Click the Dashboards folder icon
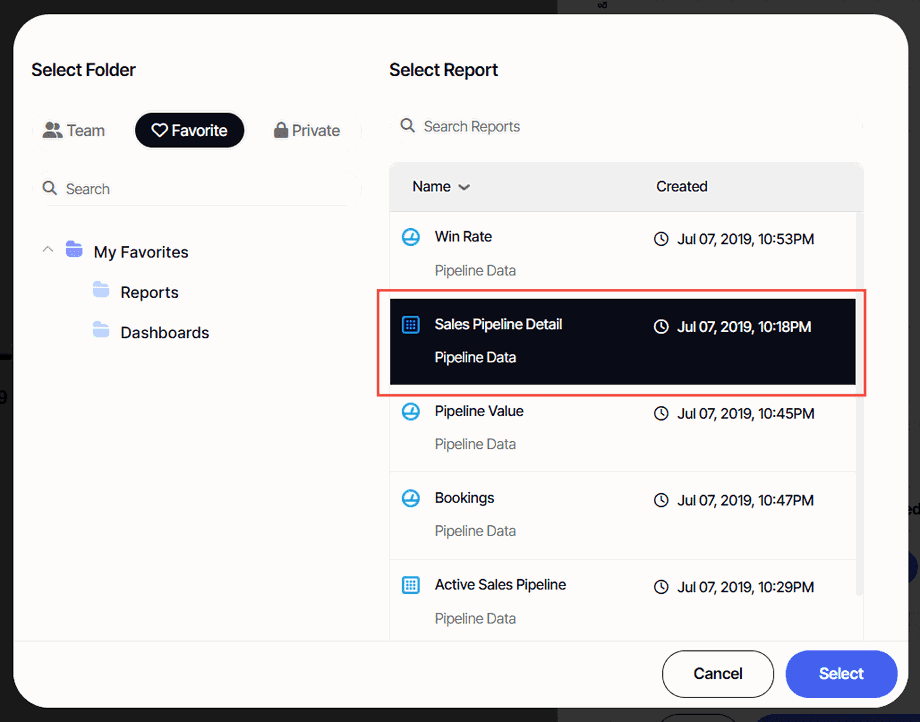This screenshot has height=722, width=920. point(101,331)
